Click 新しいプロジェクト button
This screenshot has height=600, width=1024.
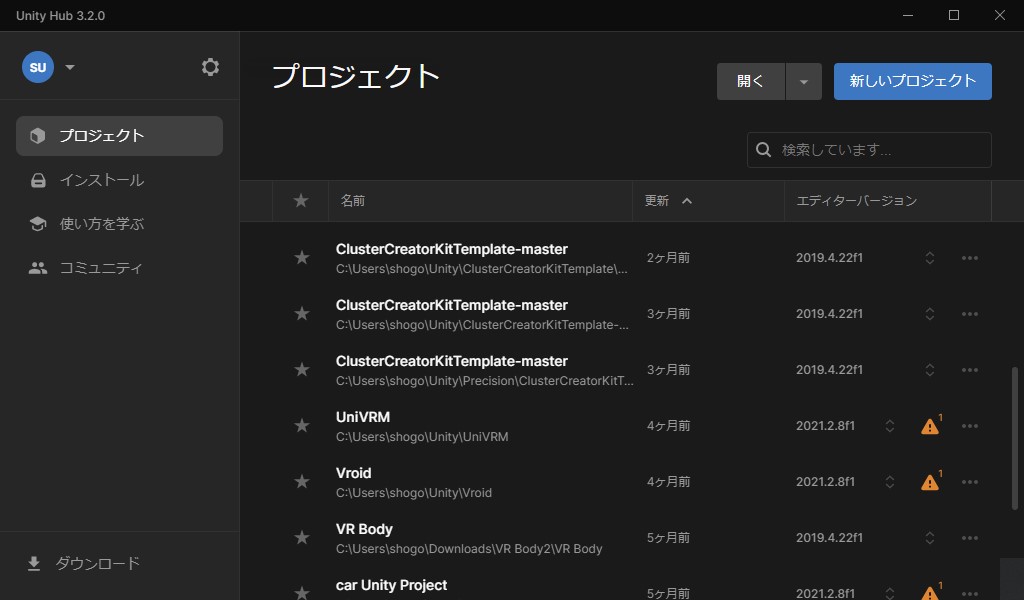point(912,82)
